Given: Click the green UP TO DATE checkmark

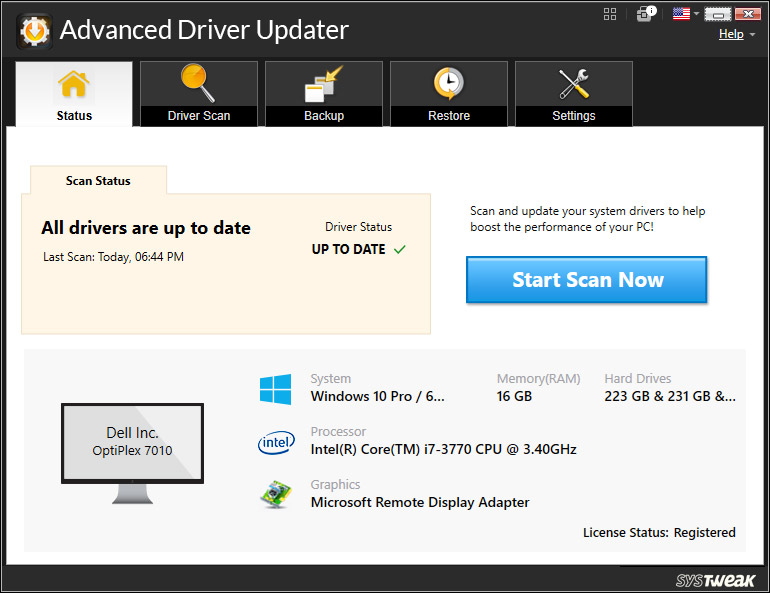Looking at the screenshot, I should [x=400, y=250].
